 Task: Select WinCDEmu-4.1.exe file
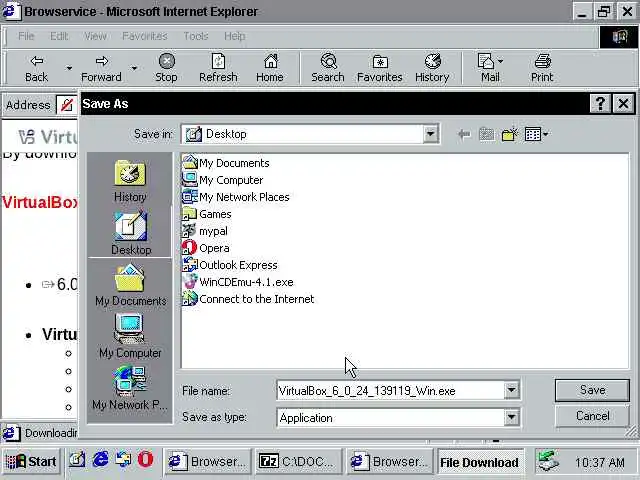click(x=238, y=282)
